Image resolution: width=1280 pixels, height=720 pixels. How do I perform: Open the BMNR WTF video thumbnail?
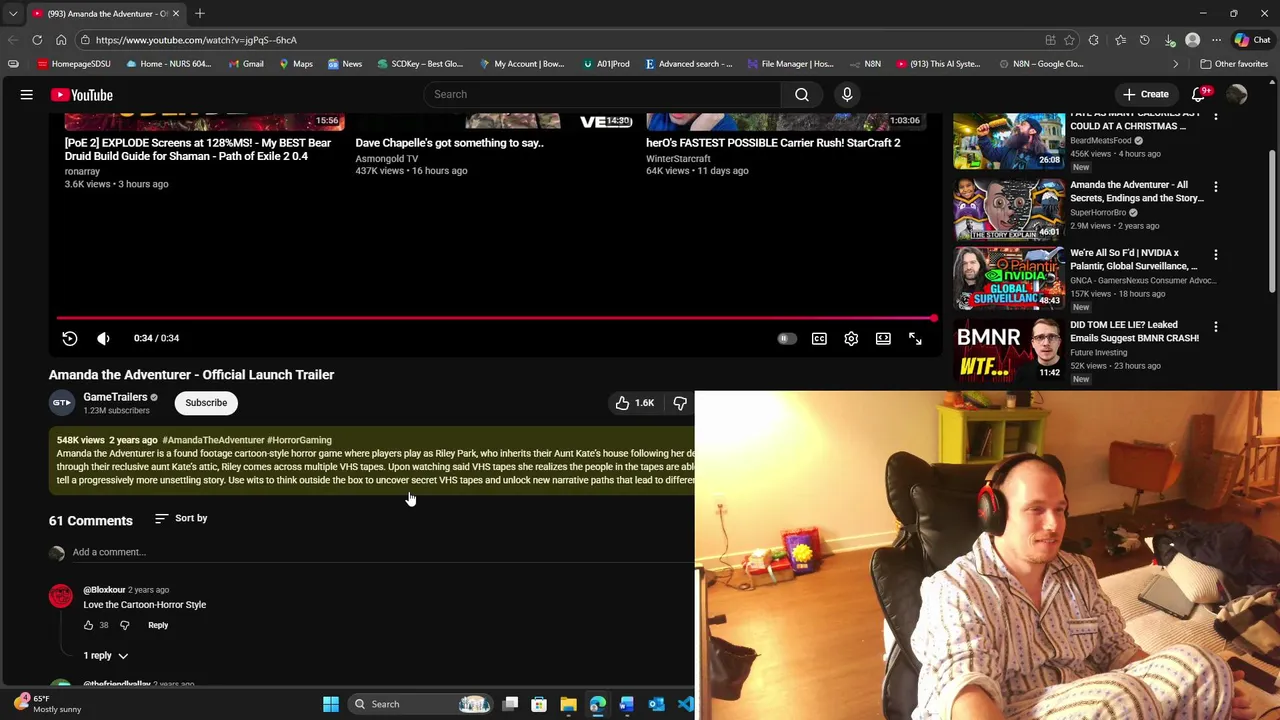(x=1009, y=350)
